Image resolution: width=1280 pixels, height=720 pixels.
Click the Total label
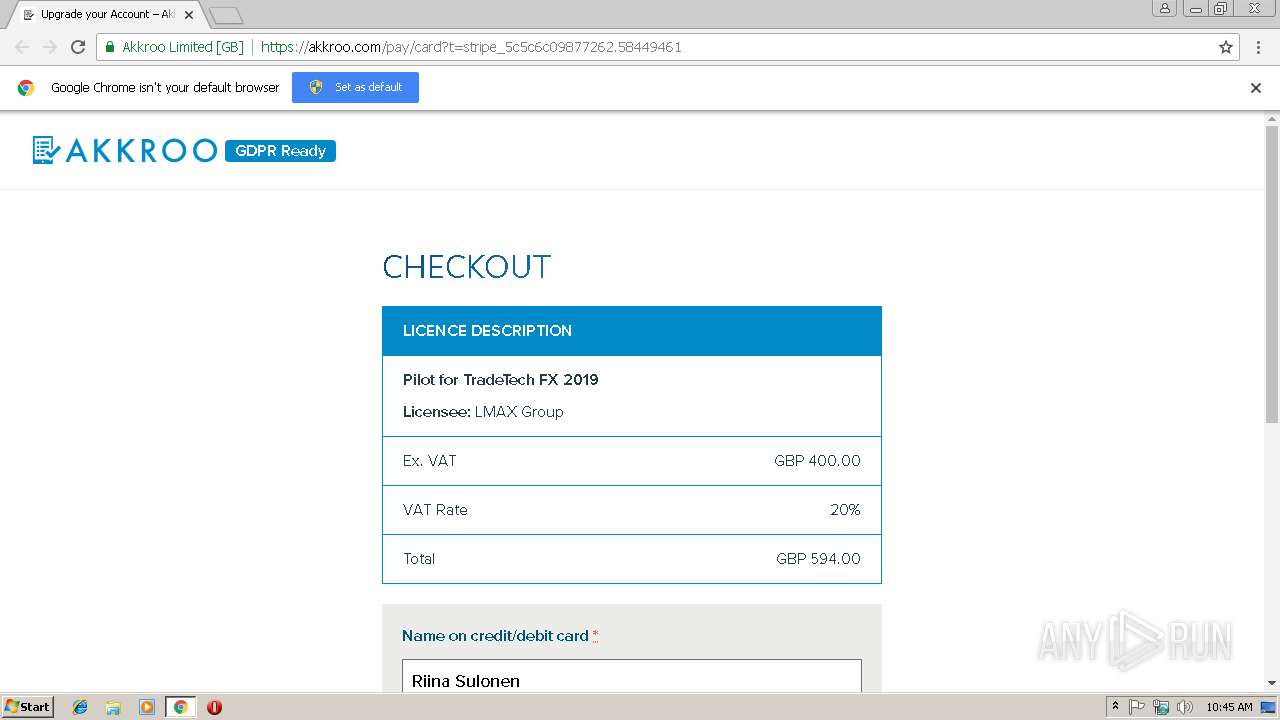point(419,559)
